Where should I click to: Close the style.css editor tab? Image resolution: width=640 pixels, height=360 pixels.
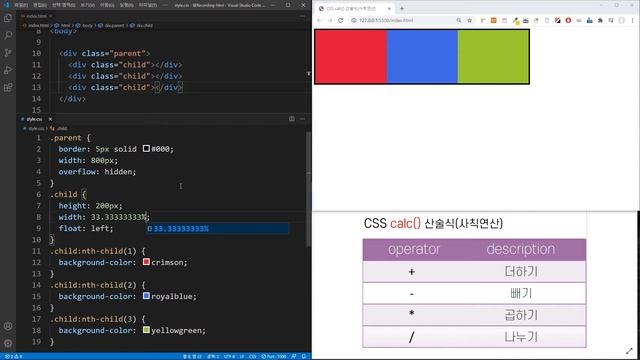(50, 119)
